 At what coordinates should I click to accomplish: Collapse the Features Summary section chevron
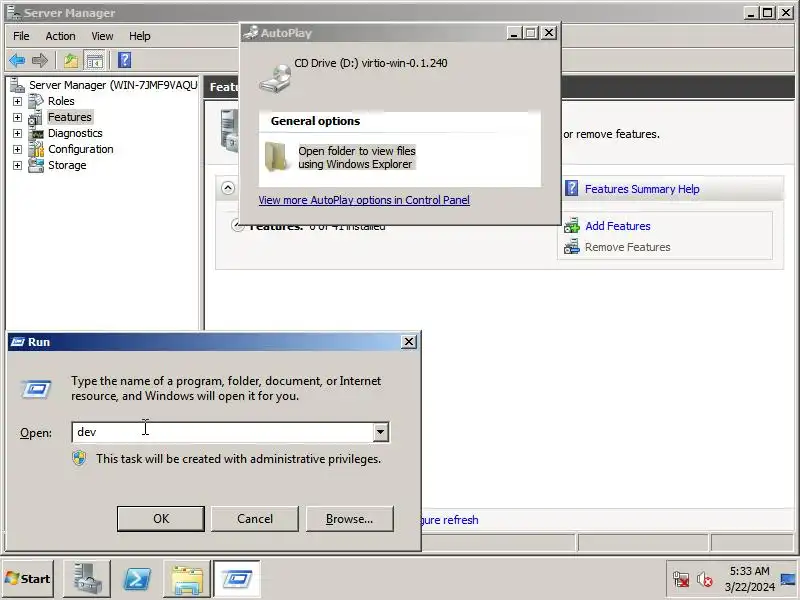pyautogui.click(x=228, y=188)
